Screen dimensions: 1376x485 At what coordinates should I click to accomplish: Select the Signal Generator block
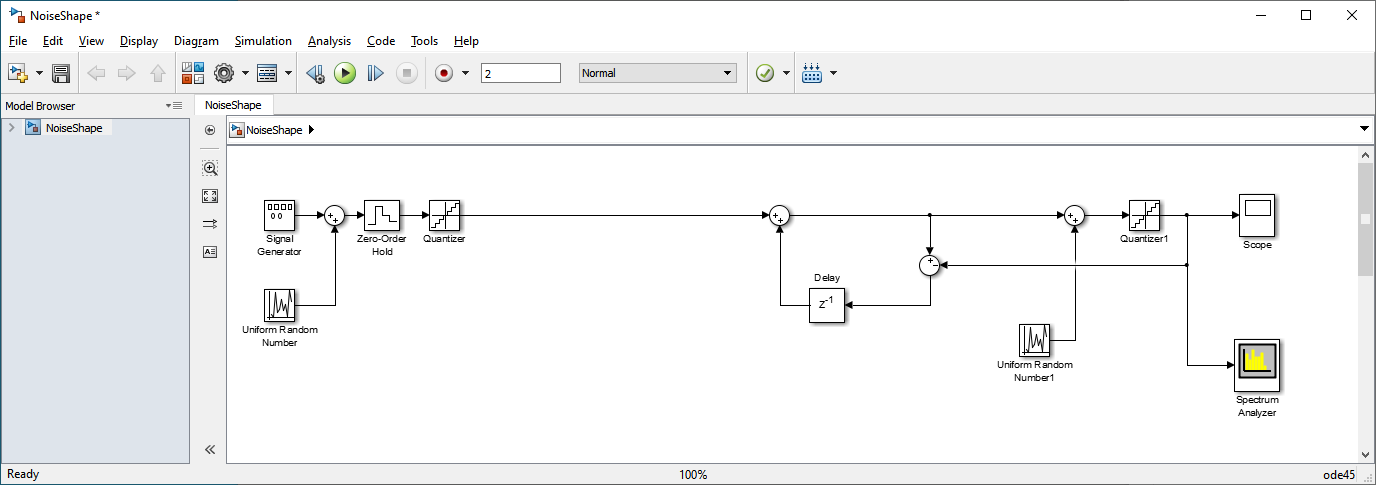(280, 215)
